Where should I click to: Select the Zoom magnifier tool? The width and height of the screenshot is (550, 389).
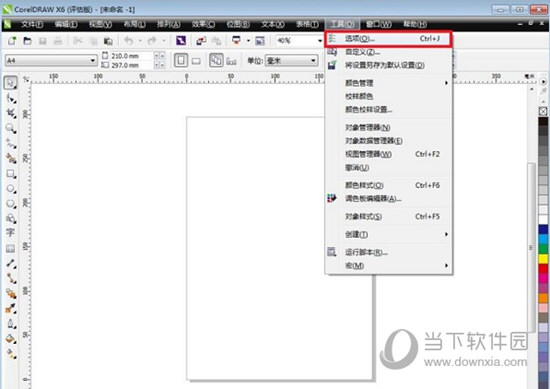pyautogui.click(x=11, y=129)
